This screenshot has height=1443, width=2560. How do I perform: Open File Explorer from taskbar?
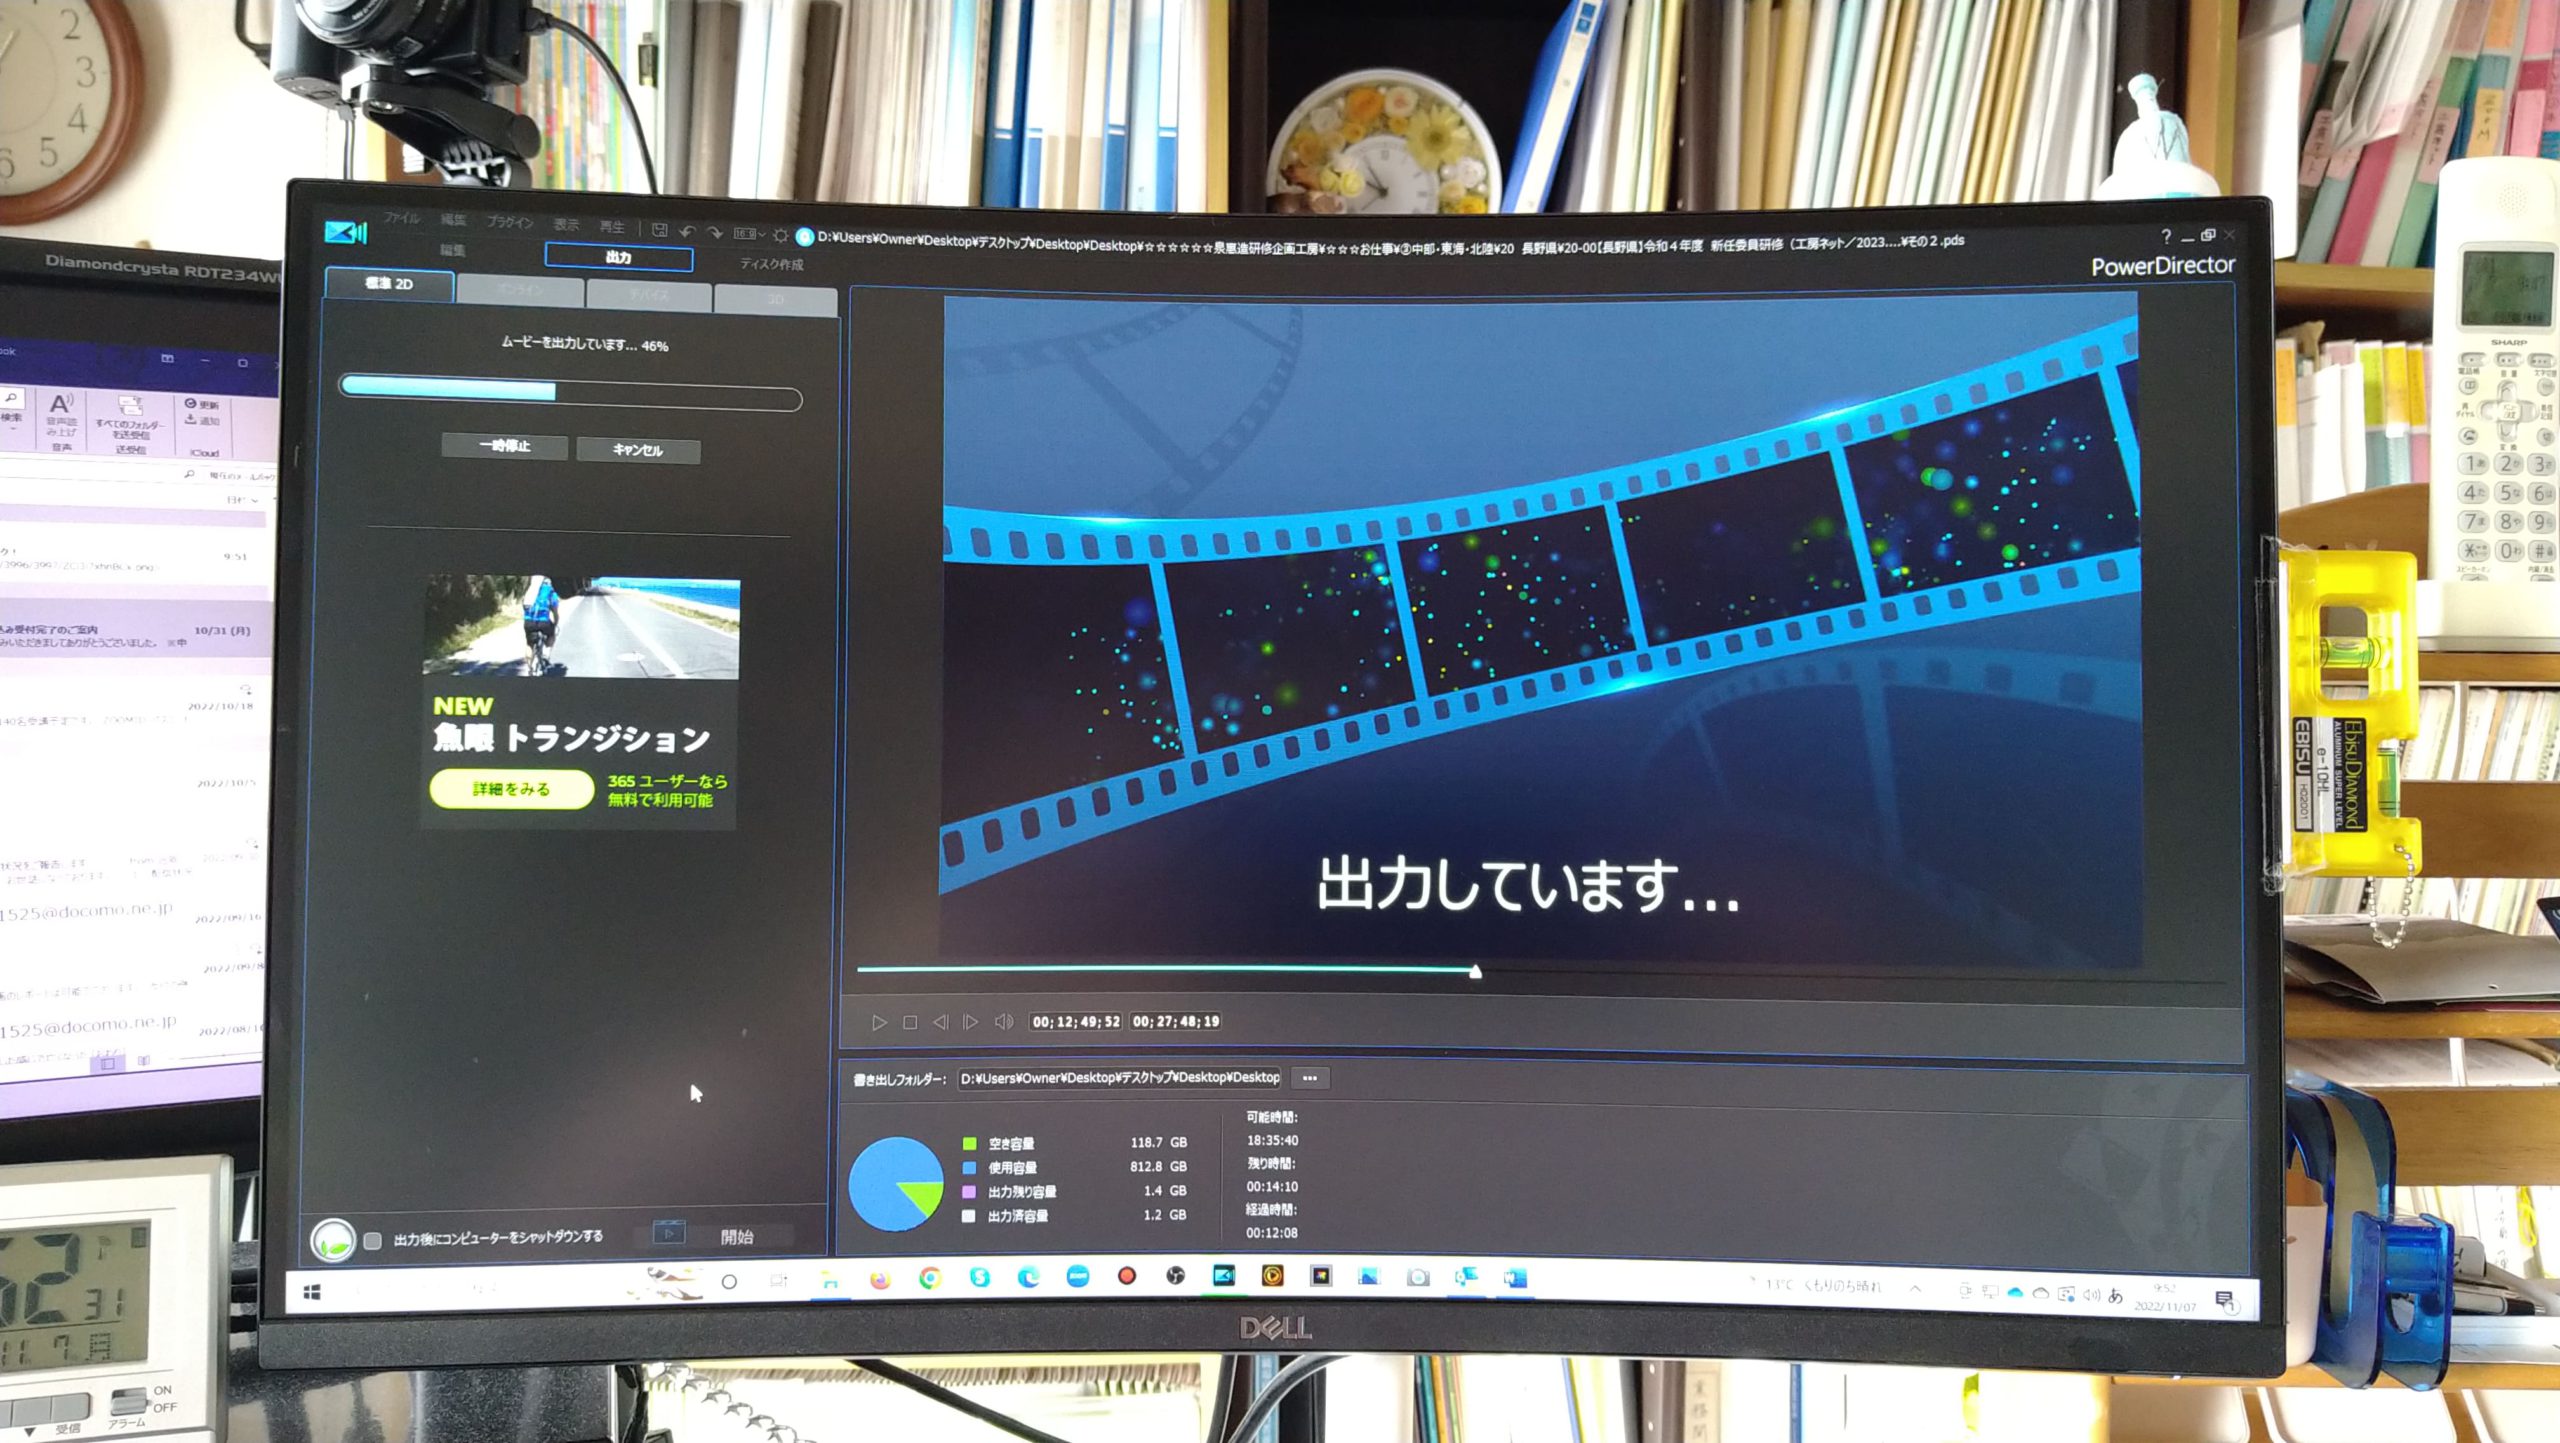tap(829, 1279)
